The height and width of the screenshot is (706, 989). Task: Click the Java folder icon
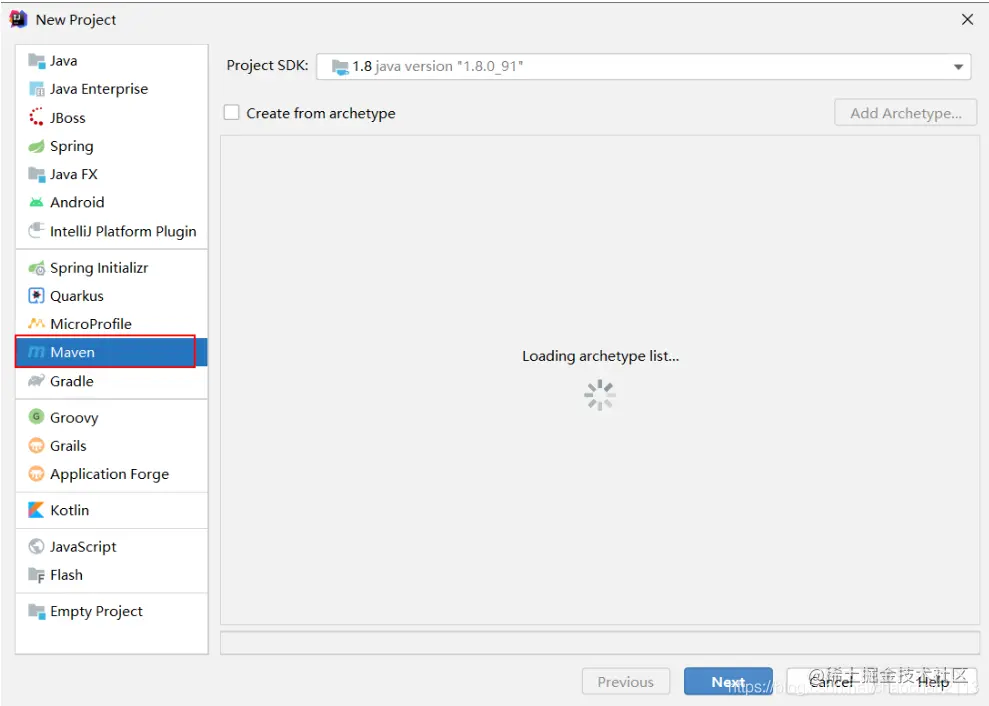coord(37,61)
